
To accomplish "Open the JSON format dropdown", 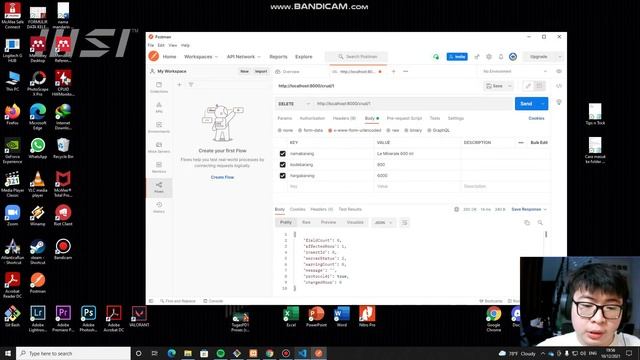I will (x=384, y=222).
